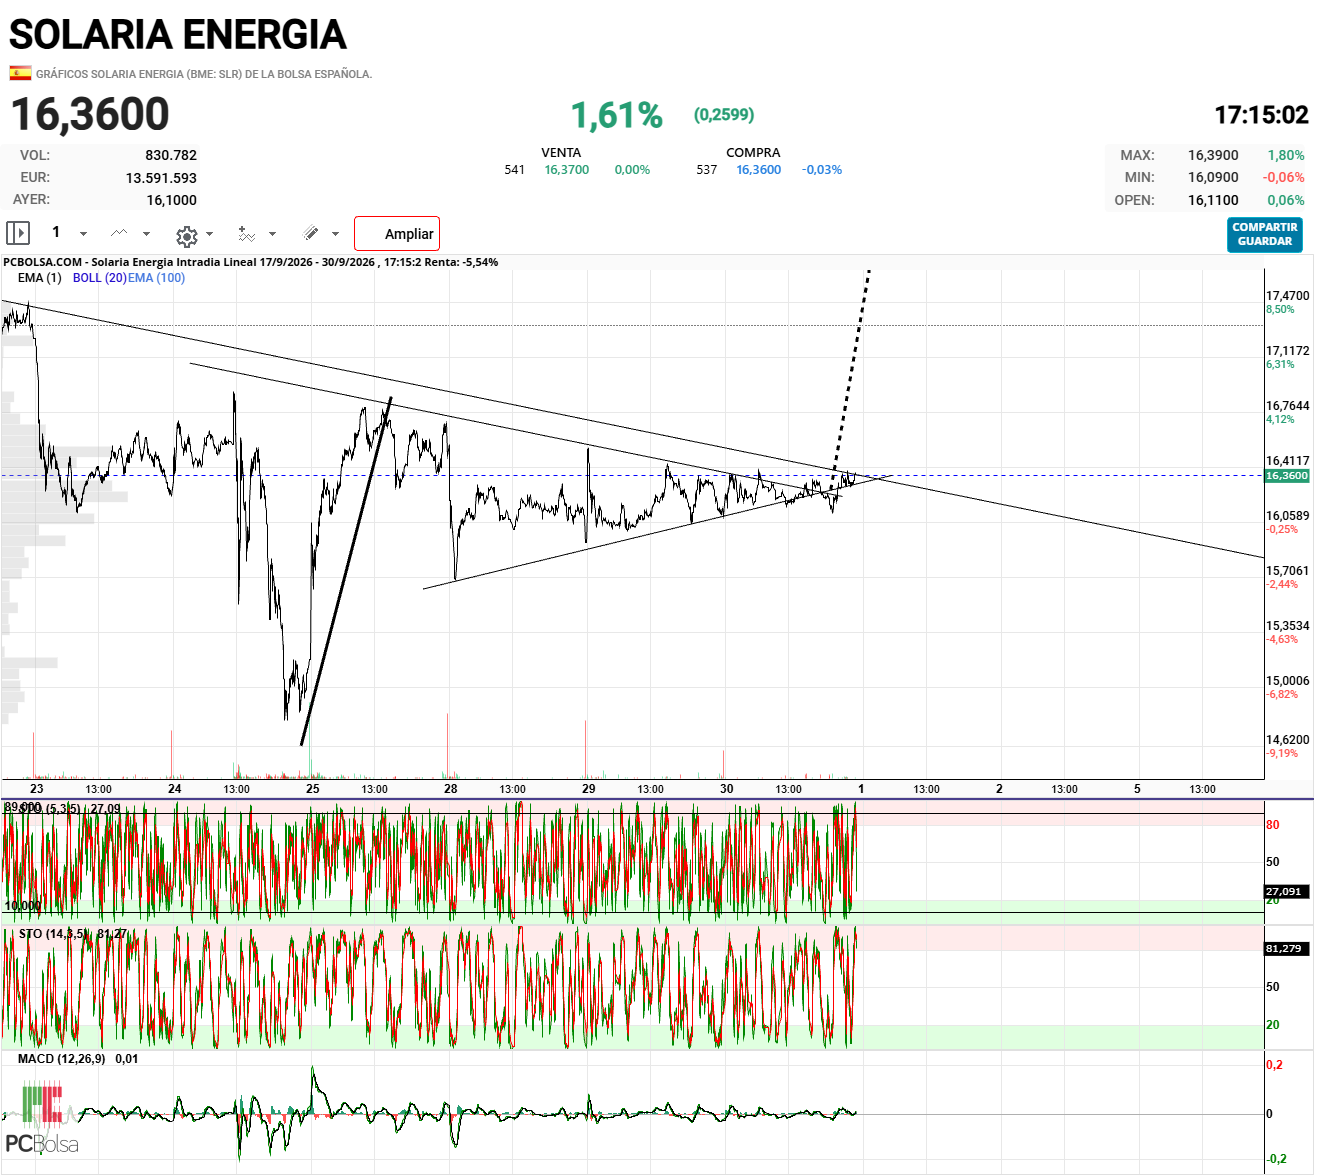This screenshot has height=1175, width=1317.
Task: Click the Ampliar button
Action: [x=397, y=234]
